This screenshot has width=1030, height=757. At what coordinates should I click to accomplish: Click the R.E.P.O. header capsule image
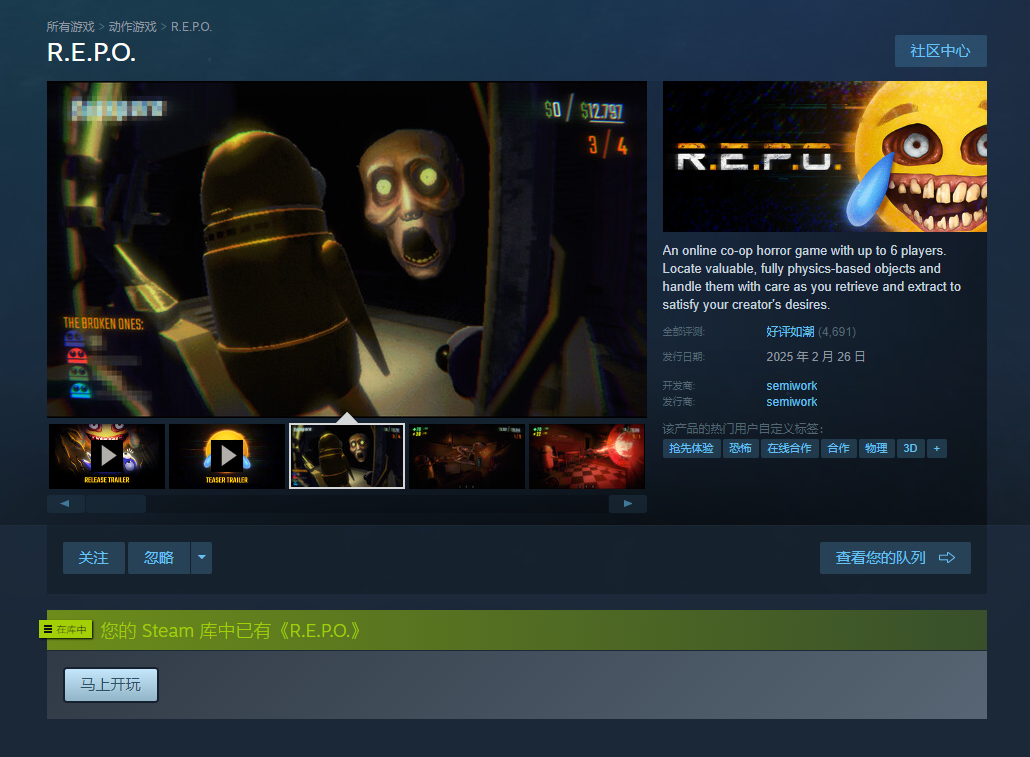pyautogui.click(x=824, y=157)
